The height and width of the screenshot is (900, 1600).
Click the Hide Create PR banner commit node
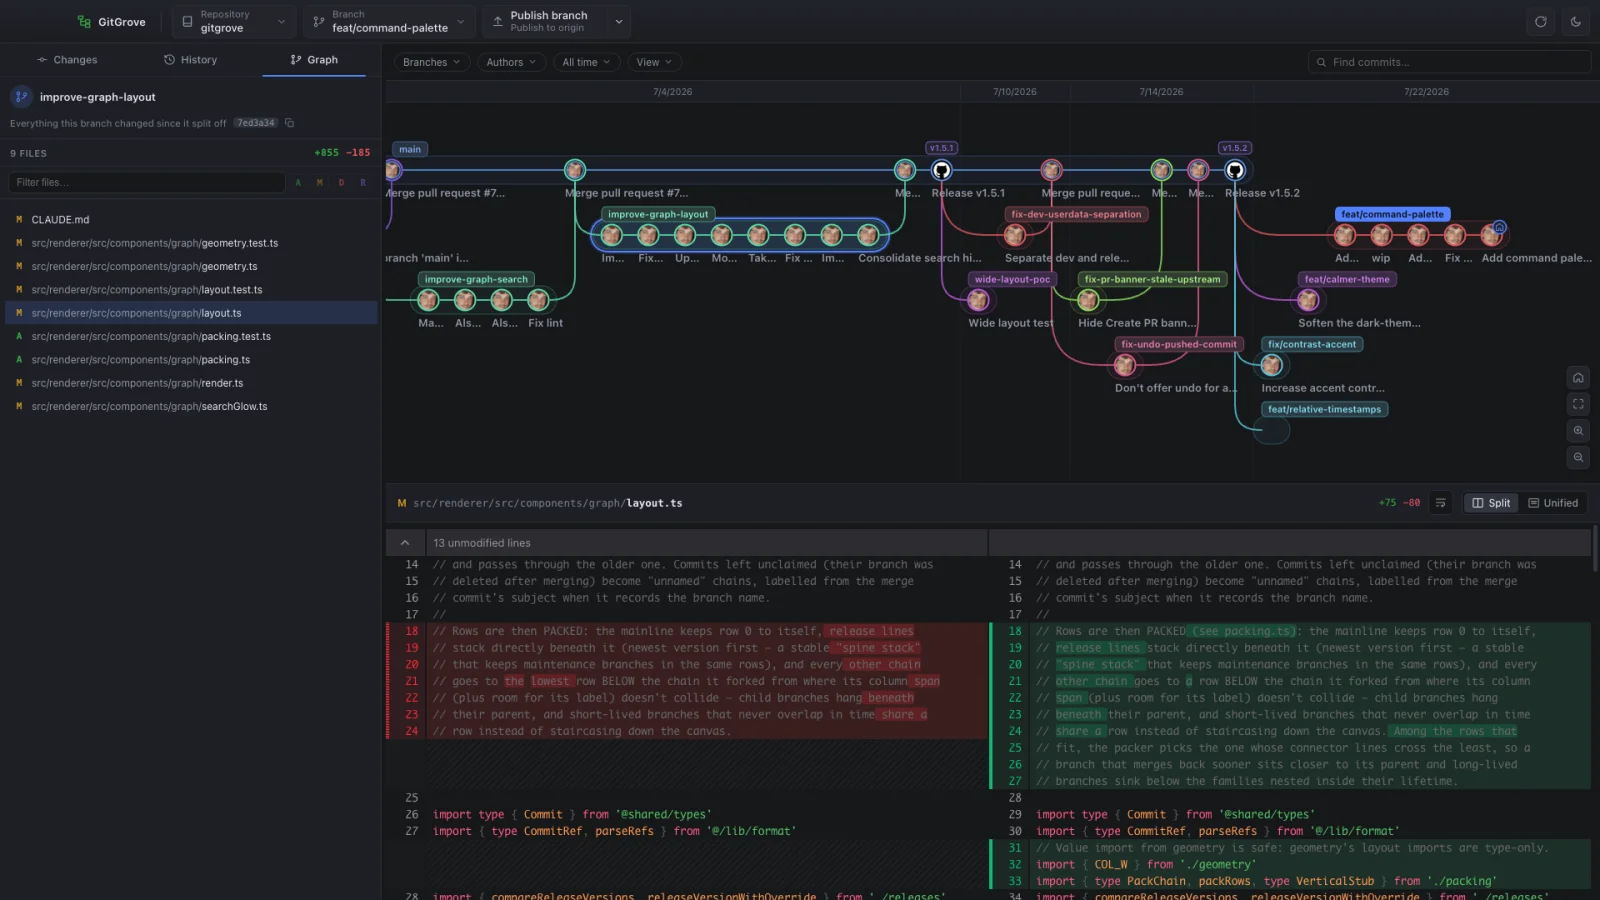(x=1088, y=300)
